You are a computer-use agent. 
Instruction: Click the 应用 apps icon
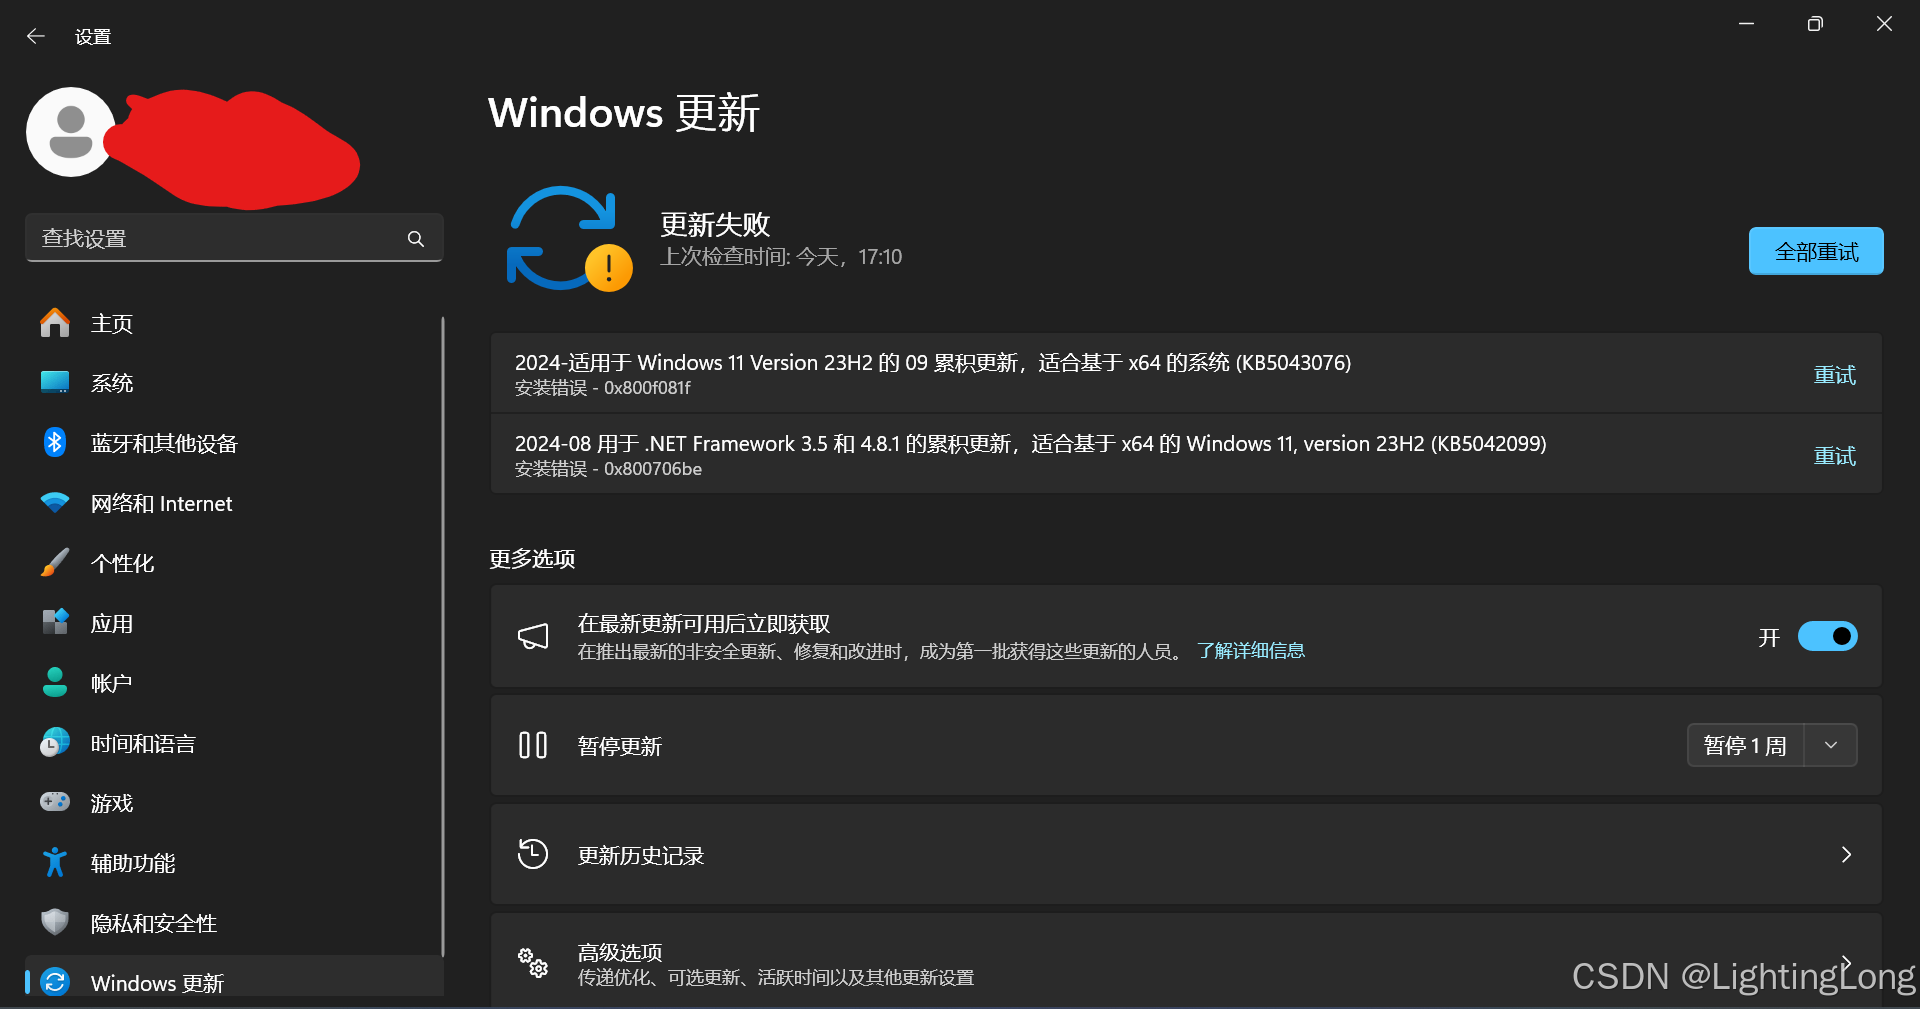pos(55,622)
